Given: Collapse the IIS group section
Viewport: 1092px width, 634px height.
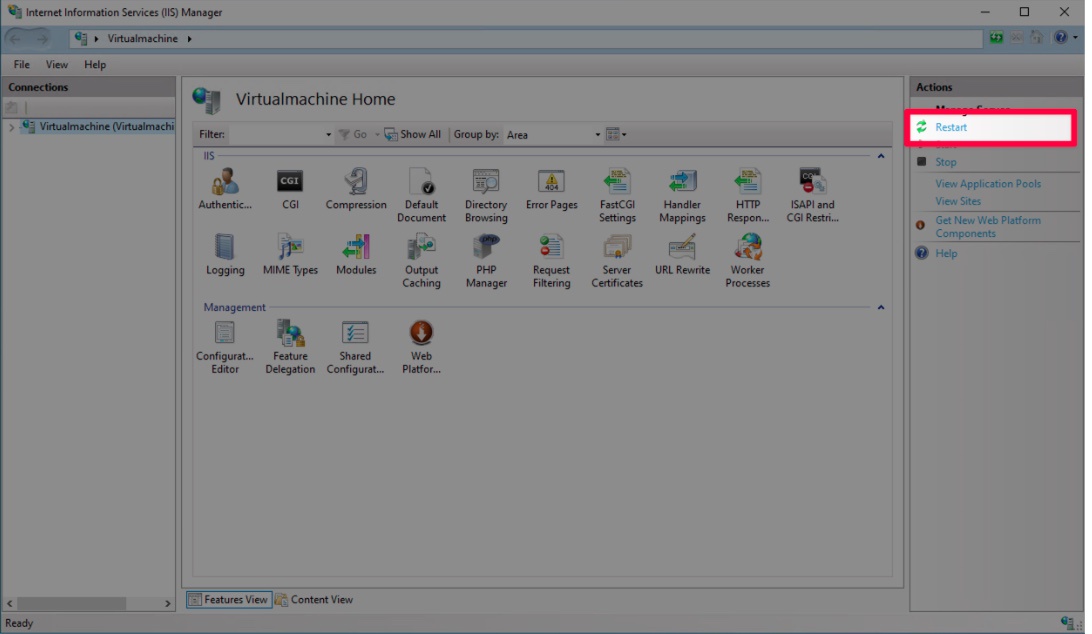Looking at the screenshot, I should tap(881, 156).
